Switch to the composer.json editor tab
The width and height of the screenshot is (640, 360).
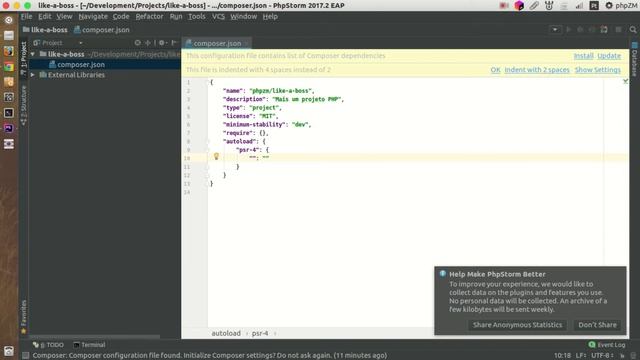(x=217, y=43)
